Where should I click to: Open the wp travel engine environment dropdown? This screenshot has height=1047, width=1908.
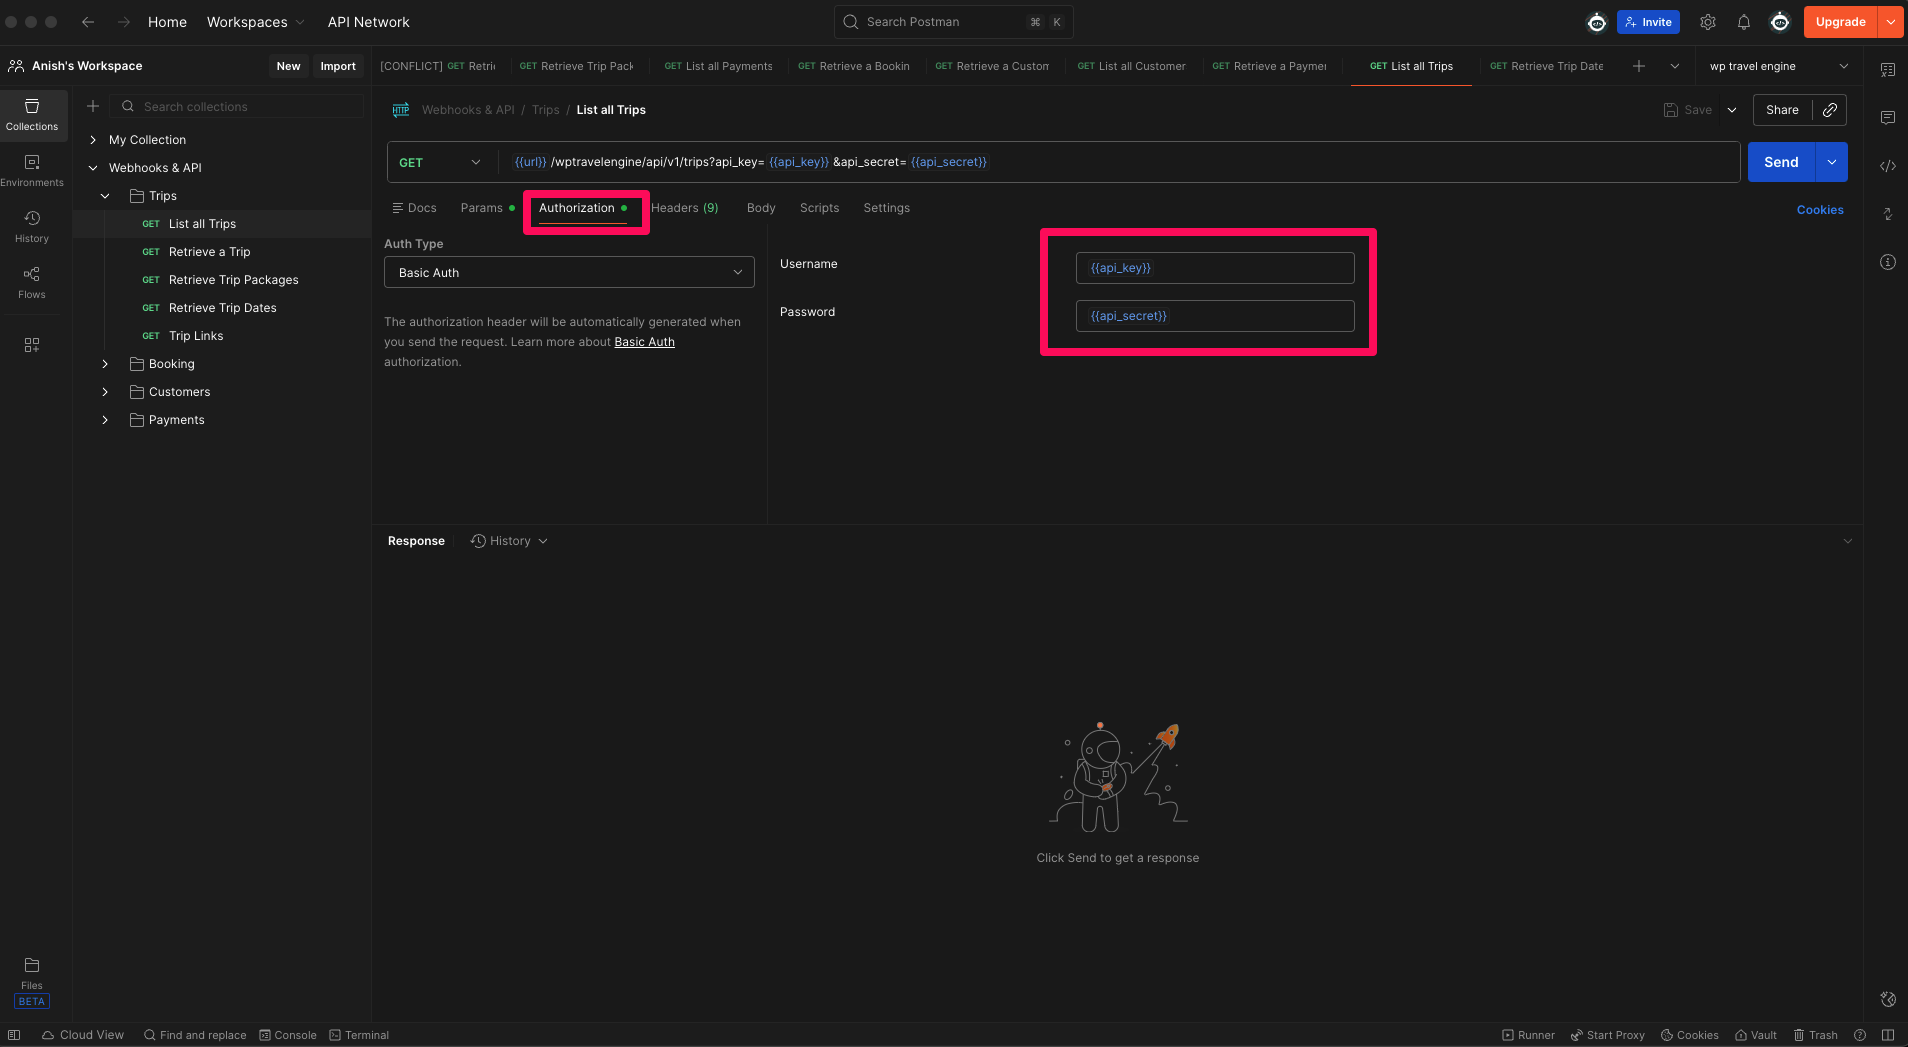[x=1778, y=66]
